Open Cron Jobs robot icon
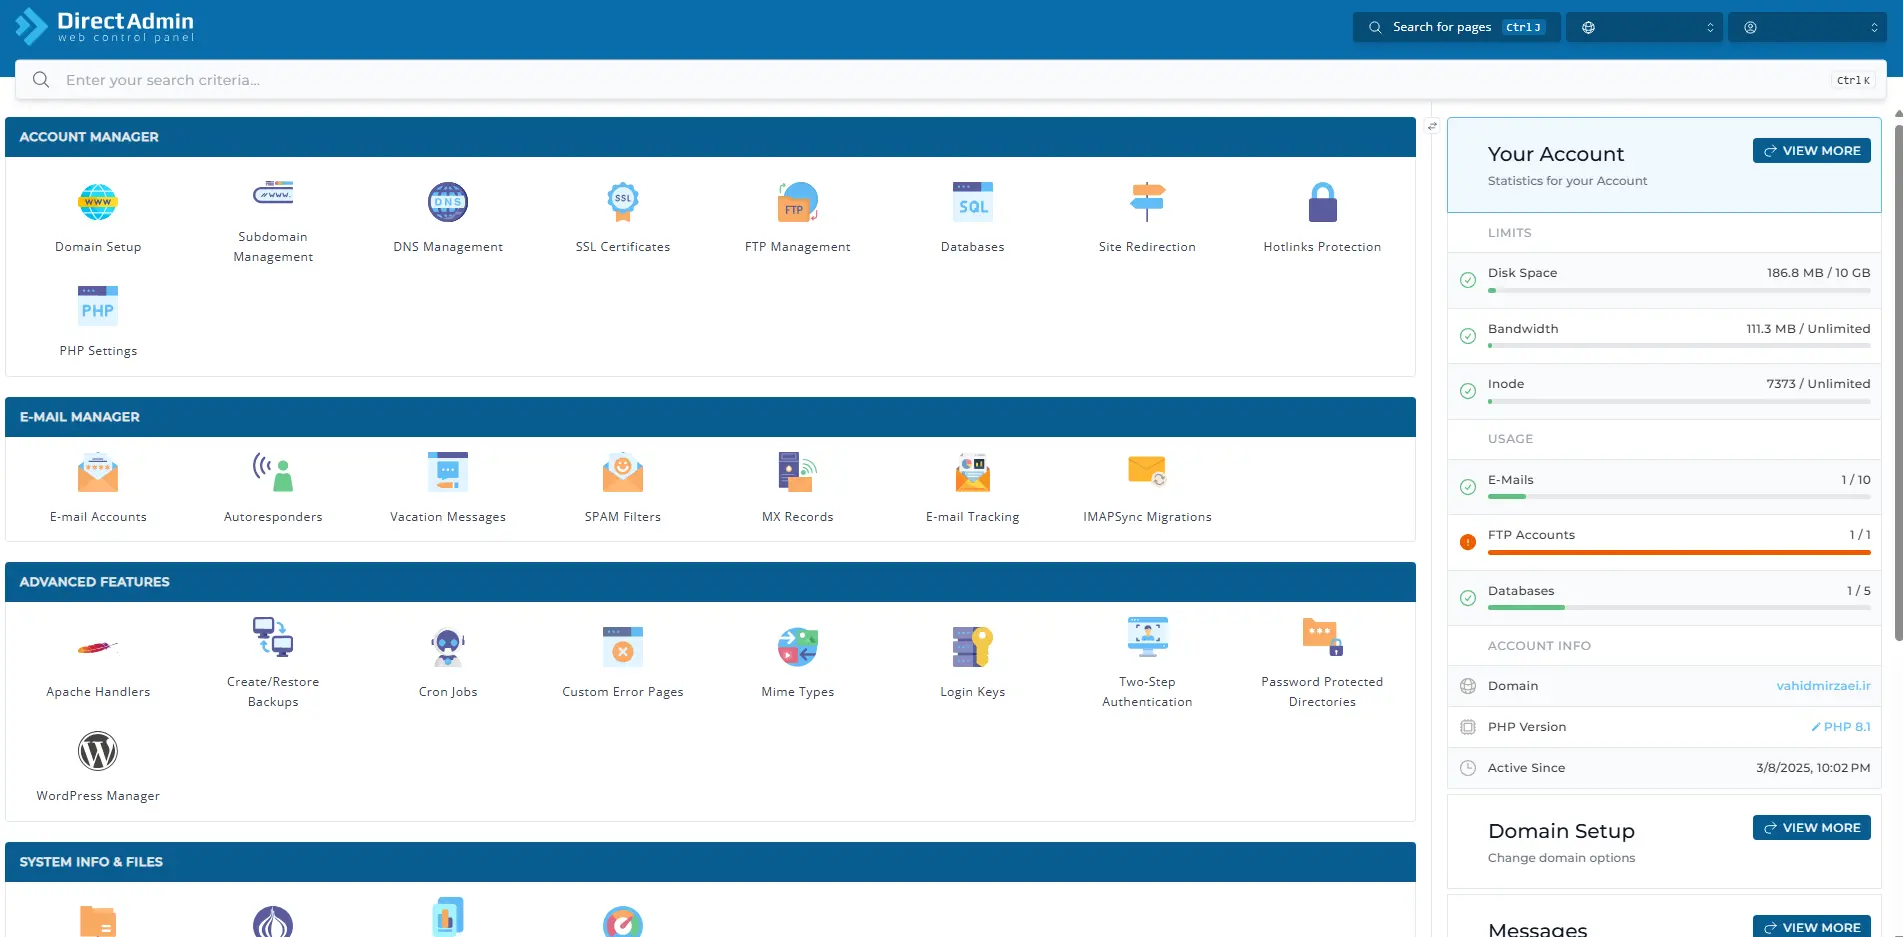 448,647
